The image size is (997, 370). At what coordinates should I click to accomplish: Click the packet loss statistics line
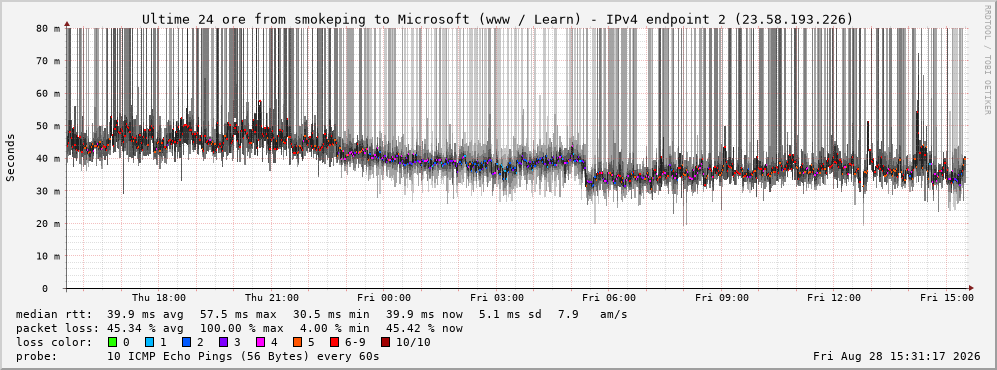tap(239, 328)
